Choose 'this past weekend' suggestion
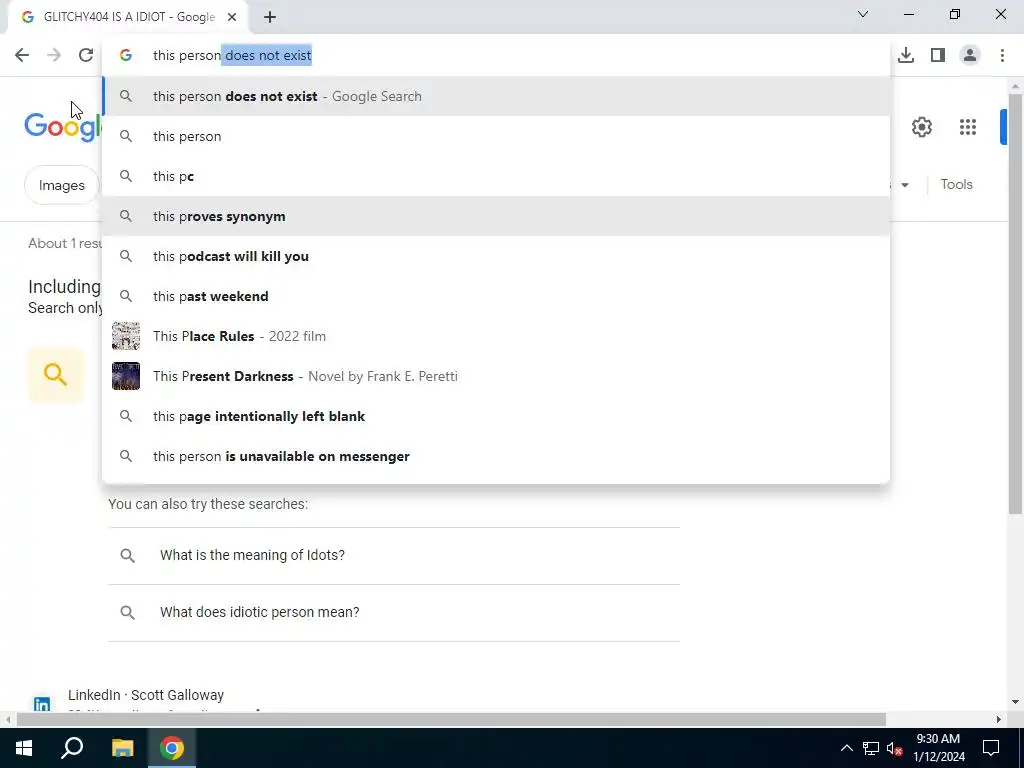1024x768 pixels. pyautogui.click(x=496, y=296)
